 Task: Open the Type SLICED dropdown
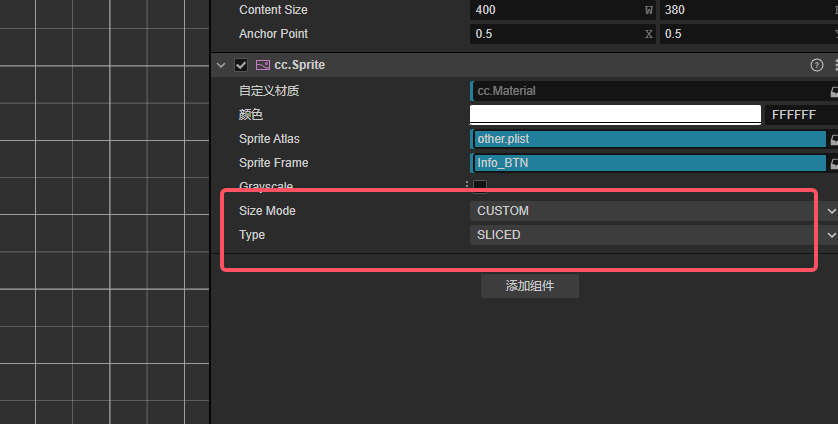(x=652, y=235)
